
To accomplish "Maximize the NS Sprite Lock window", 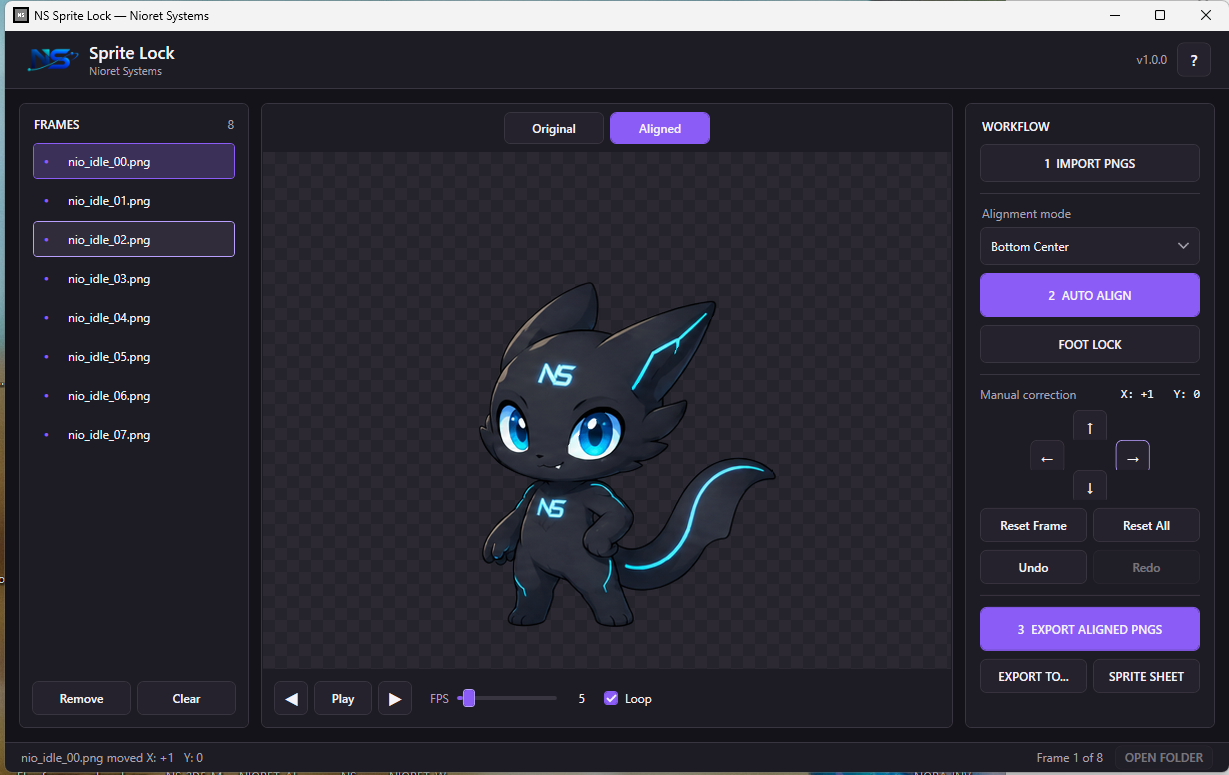I will (x=1160, y=15).
